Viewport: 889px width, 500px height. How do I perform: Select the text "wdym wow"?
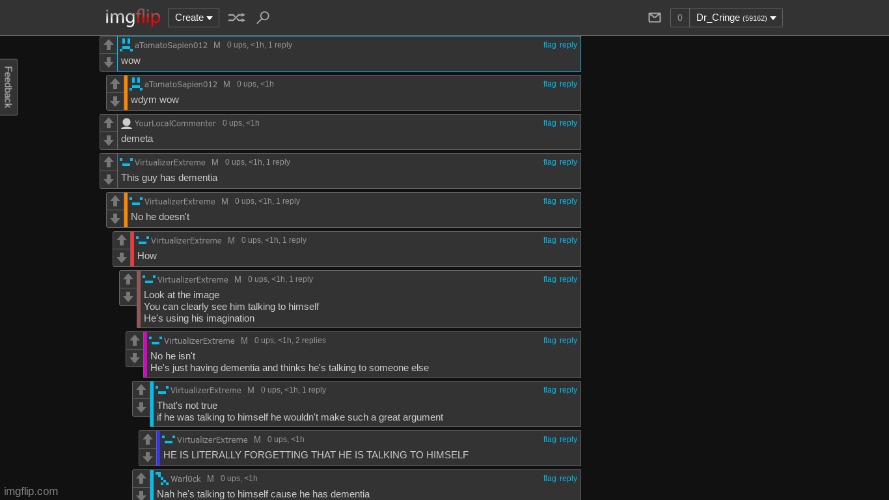tap(155, 100)
